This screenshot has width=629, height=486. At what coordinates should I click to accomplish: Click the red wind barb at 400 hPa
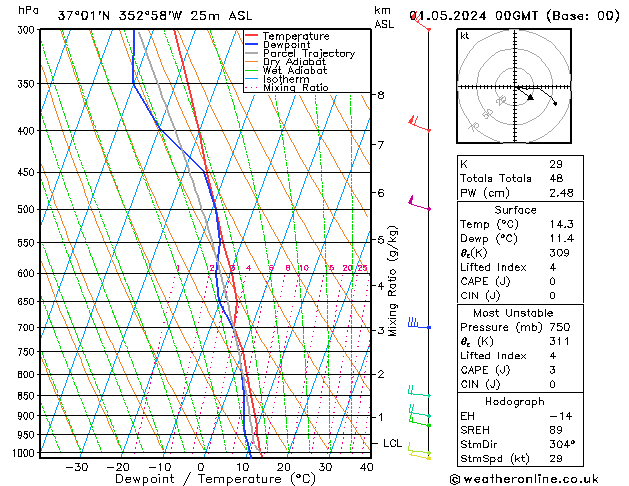point(418,124)
